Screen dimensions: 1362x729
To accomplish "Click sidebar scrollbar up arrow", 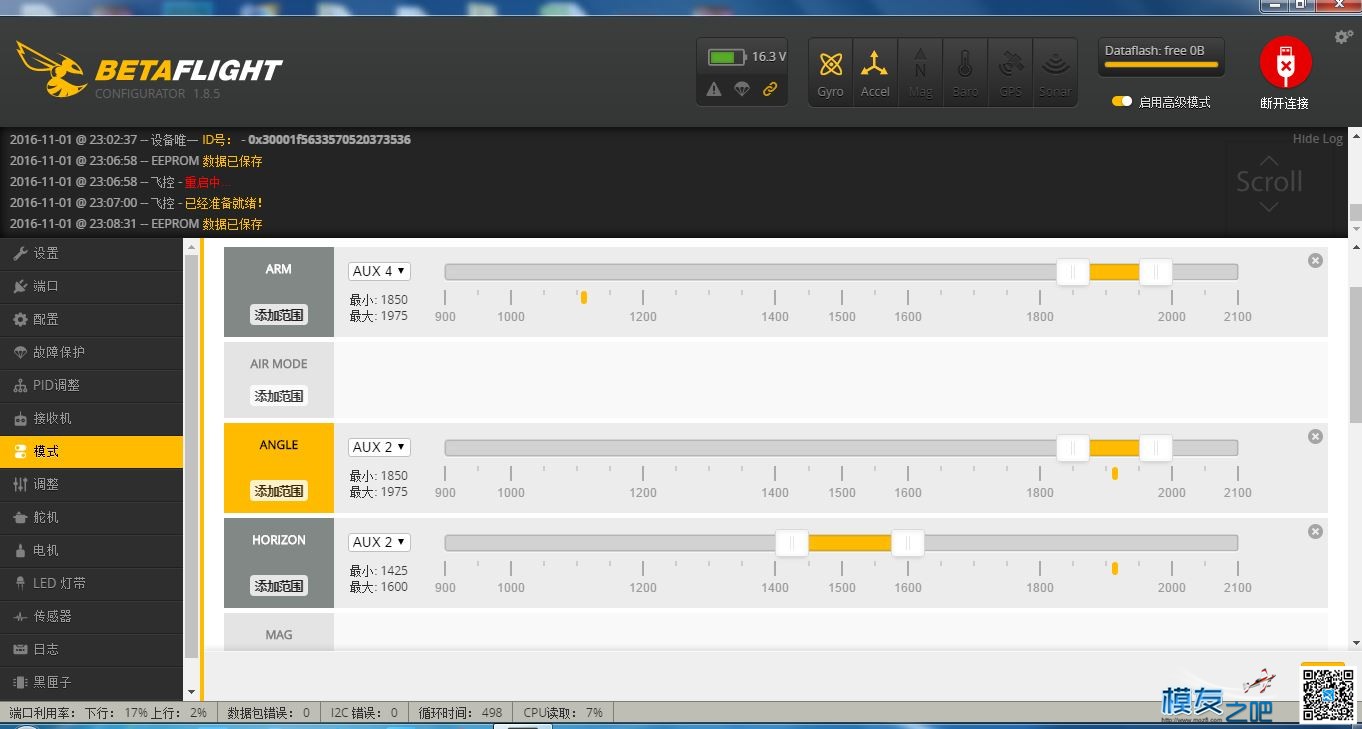I will click(x=191, y=247).
